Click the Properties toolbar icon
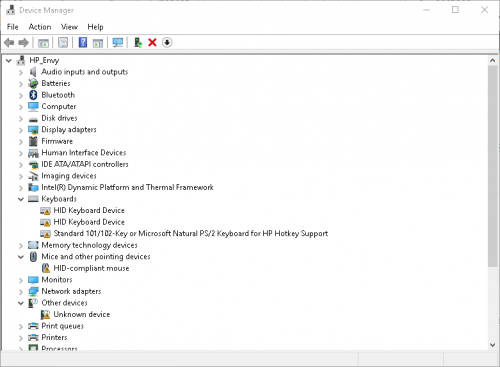This screenshot has height=367, width=500. (x=63, y=43)
